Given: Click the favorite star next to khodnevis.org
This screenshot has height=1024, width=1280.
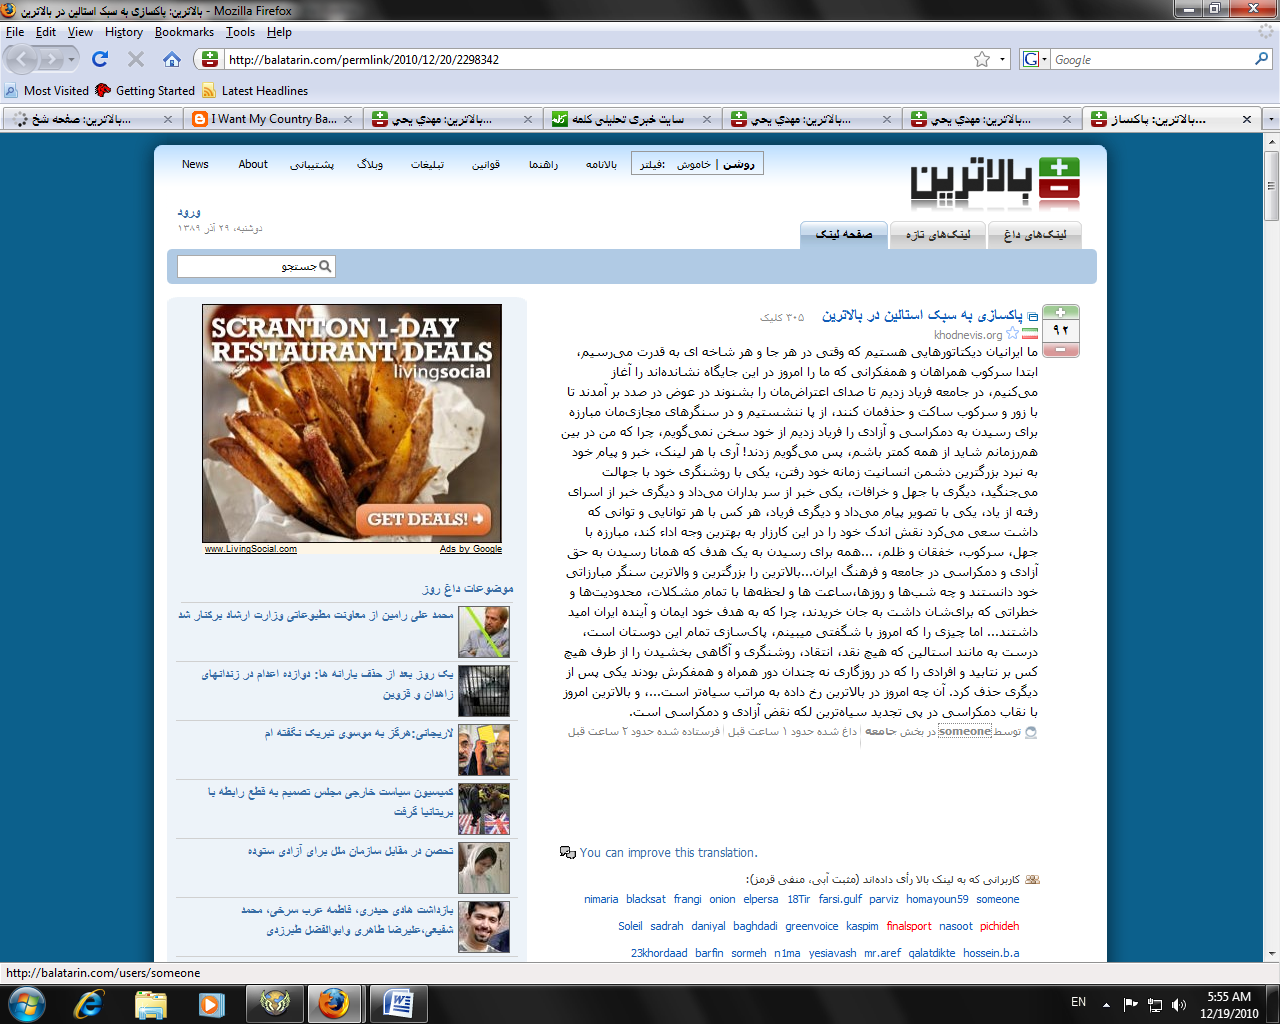Looking at the screenshot, I should click(1012, 334).
